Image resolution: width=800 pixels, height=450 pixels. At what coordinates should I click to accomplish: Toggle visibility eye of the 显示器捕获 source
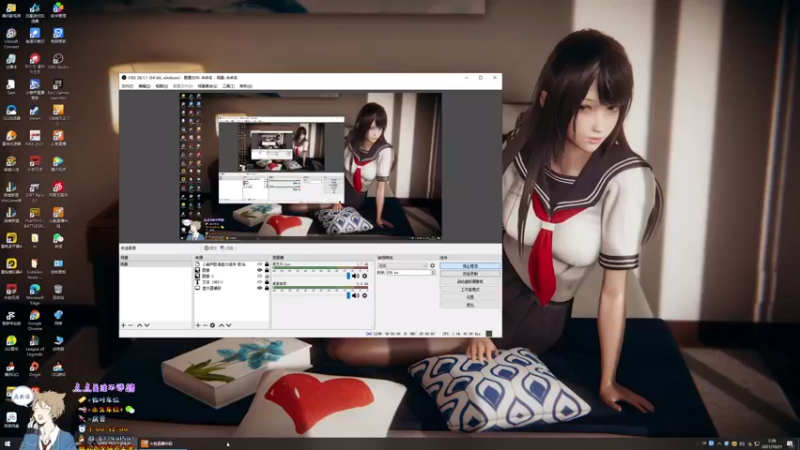[x=259, y=288]
